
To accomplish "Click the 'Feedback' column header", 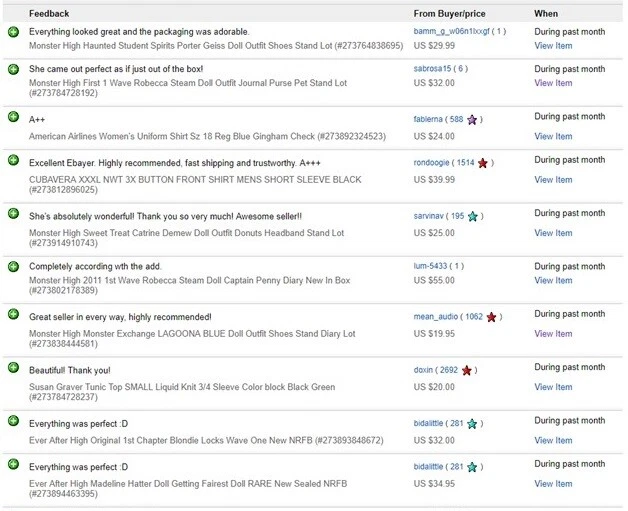I will click(x=49, y=14).
